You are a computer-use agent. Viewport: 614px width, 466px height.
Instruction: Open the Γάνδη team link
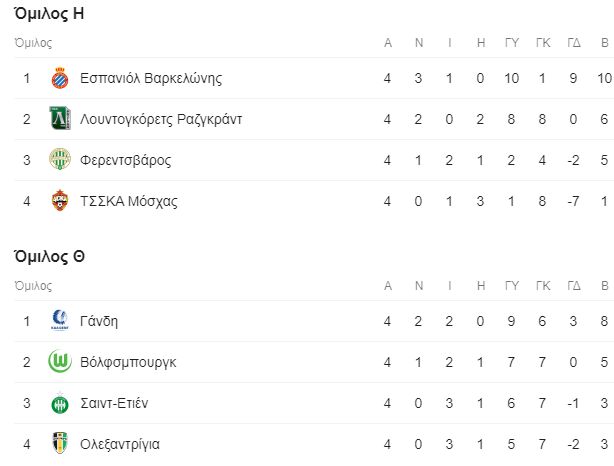pos(99,321)
